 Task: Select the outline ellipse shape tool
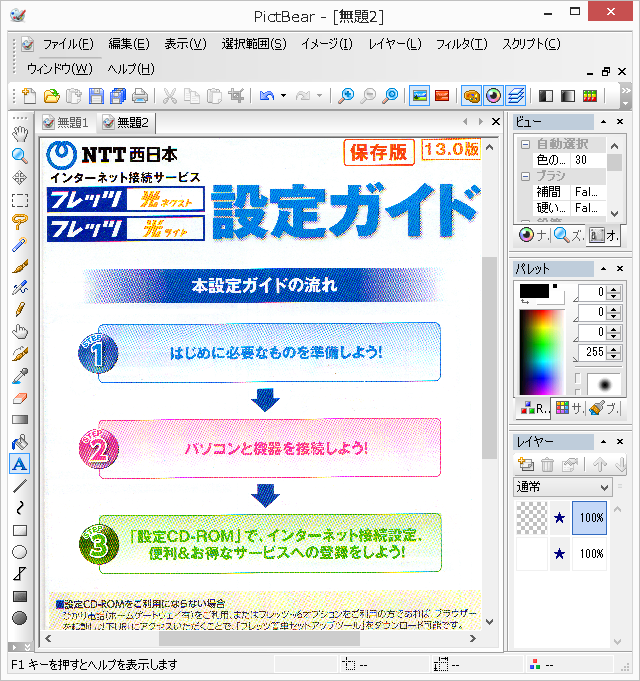[20, 552]
